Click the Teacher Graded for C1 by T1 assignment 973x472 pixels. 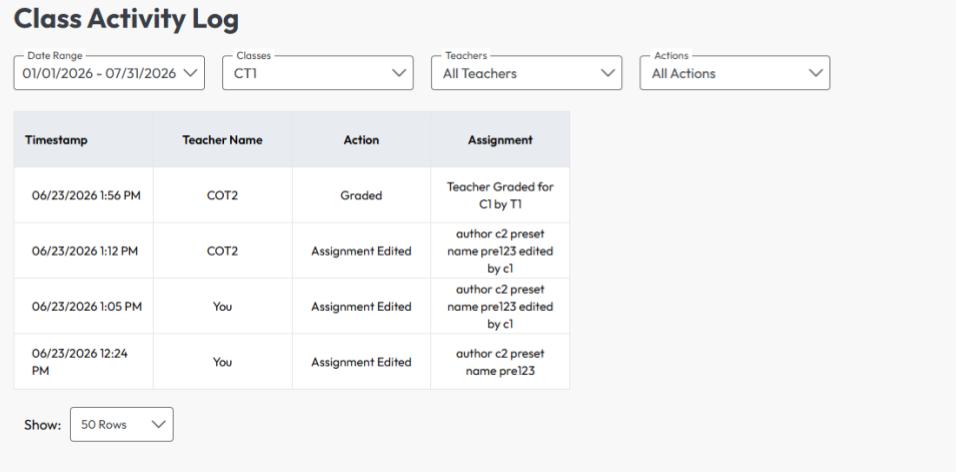[x=500, y=195]
